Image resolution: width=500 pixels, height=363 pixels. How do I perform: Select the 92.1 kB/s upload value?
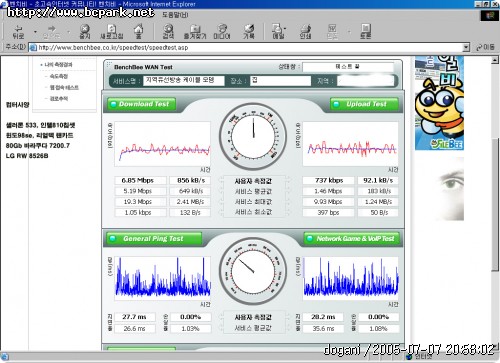pyautogui.click(x=378, y=181)
